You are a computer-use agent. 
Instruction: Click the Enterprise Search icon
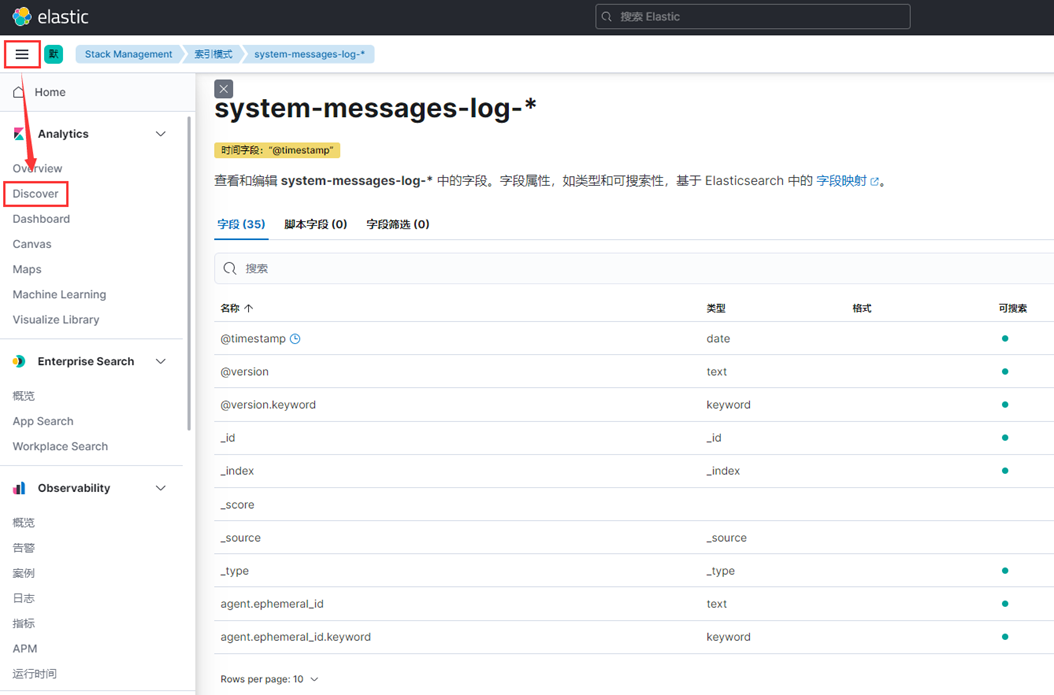(x=19, y=362)
